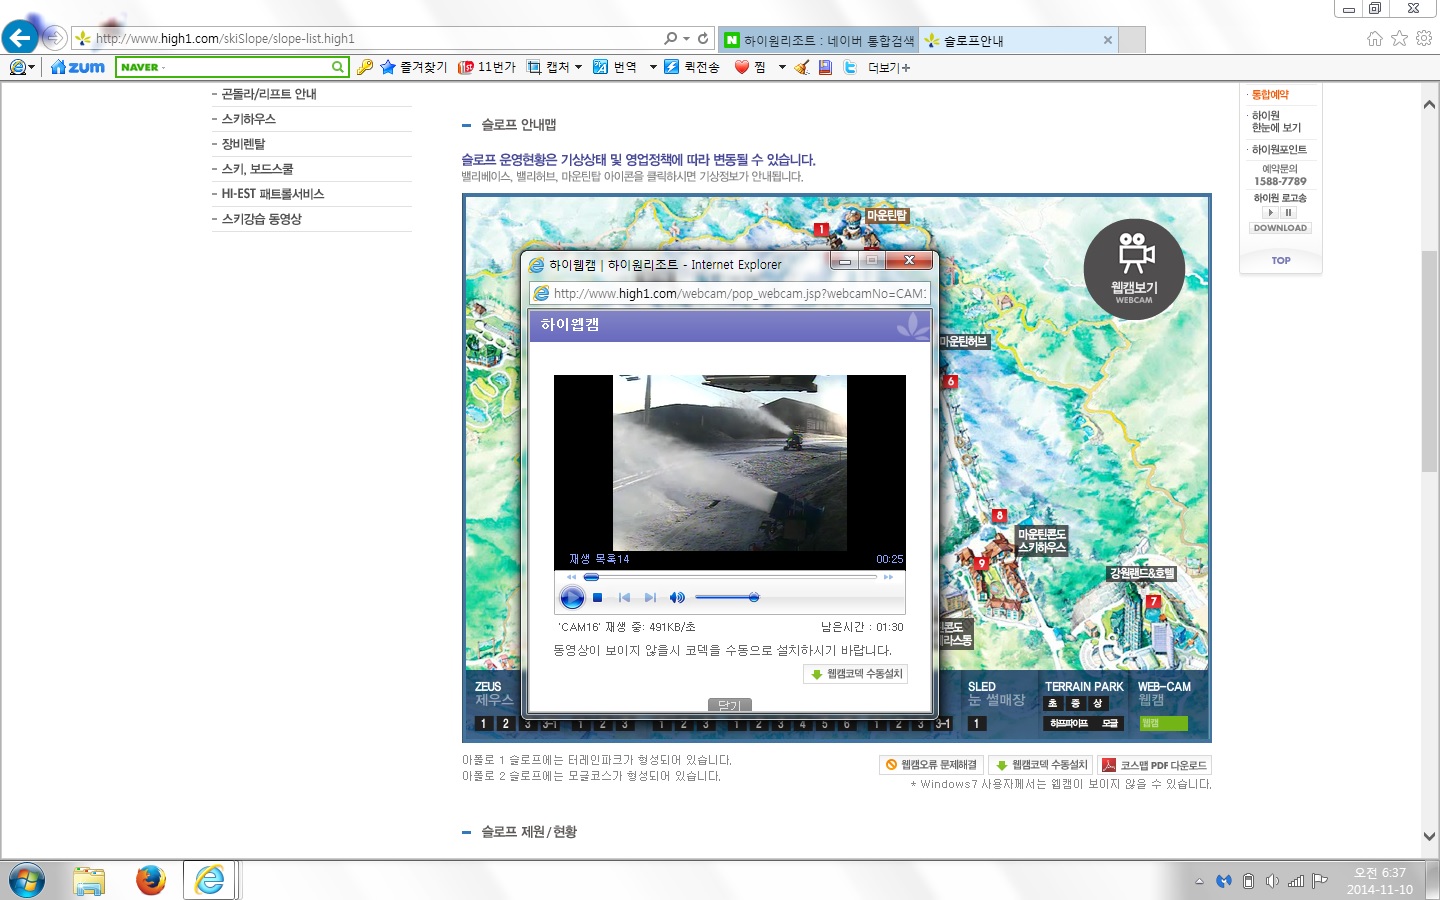Expand the 캡처 dropdown arrow
Screen dimensions: 1440x900
(578, 67)
